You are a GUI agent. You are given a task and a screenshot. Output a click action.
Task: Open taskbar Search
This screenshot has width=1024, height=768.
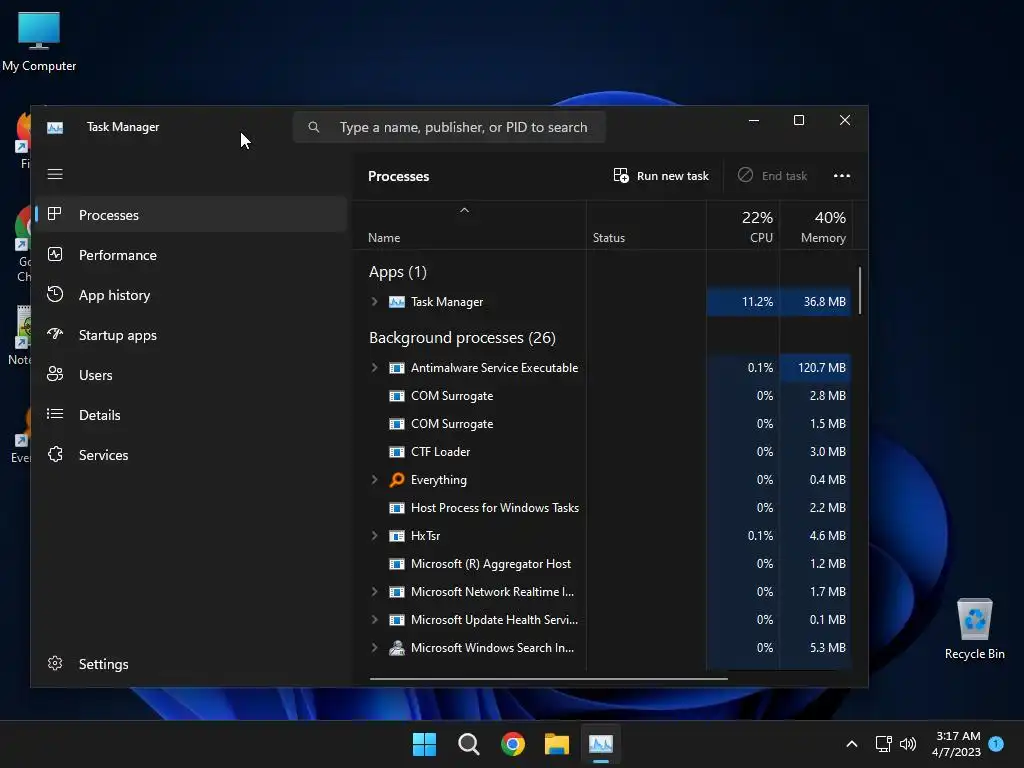pyautogui.click(x=468, y=744)
